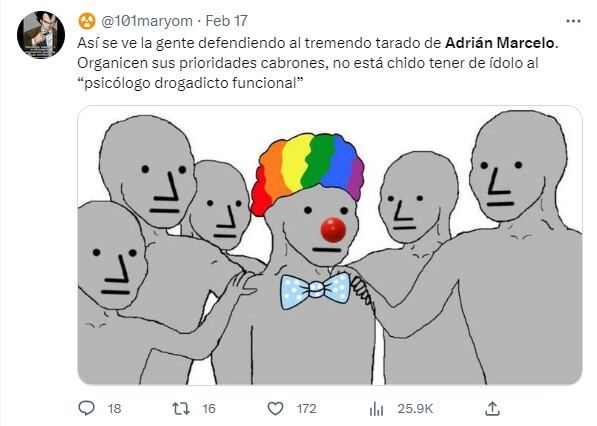This screenshot has height=426, width=597.
Task: Click the radioactive emoji beside the username
Action: point(87,21)
